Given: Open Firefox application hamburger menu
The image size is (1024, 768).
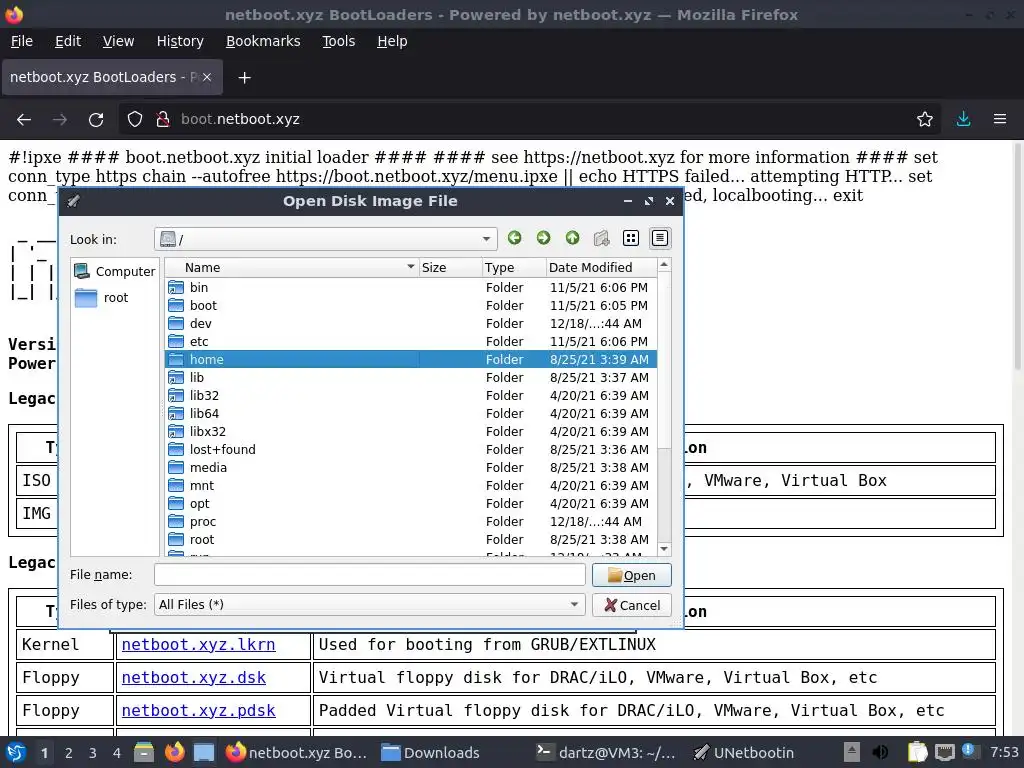Looking at the screenshot, I should click(x=999, y=120).
